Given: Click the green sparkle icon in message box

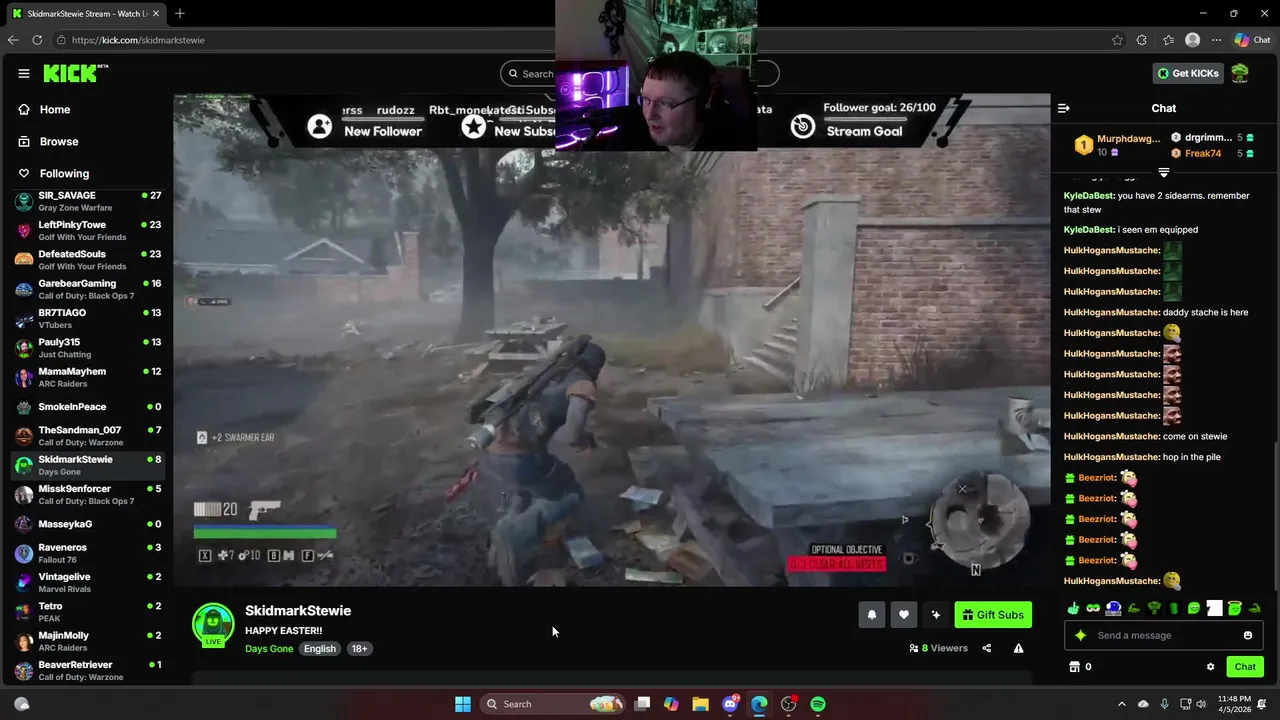Looking at the screenshot, I should [x=1080, y=635].
